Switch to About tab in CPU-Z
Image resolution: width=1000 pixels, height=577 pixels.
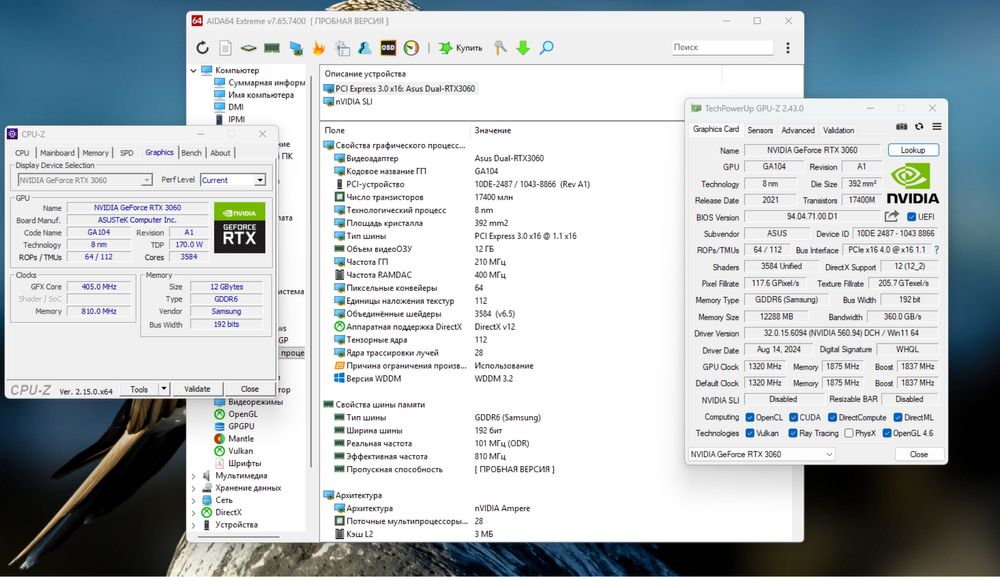click(221, 153)
